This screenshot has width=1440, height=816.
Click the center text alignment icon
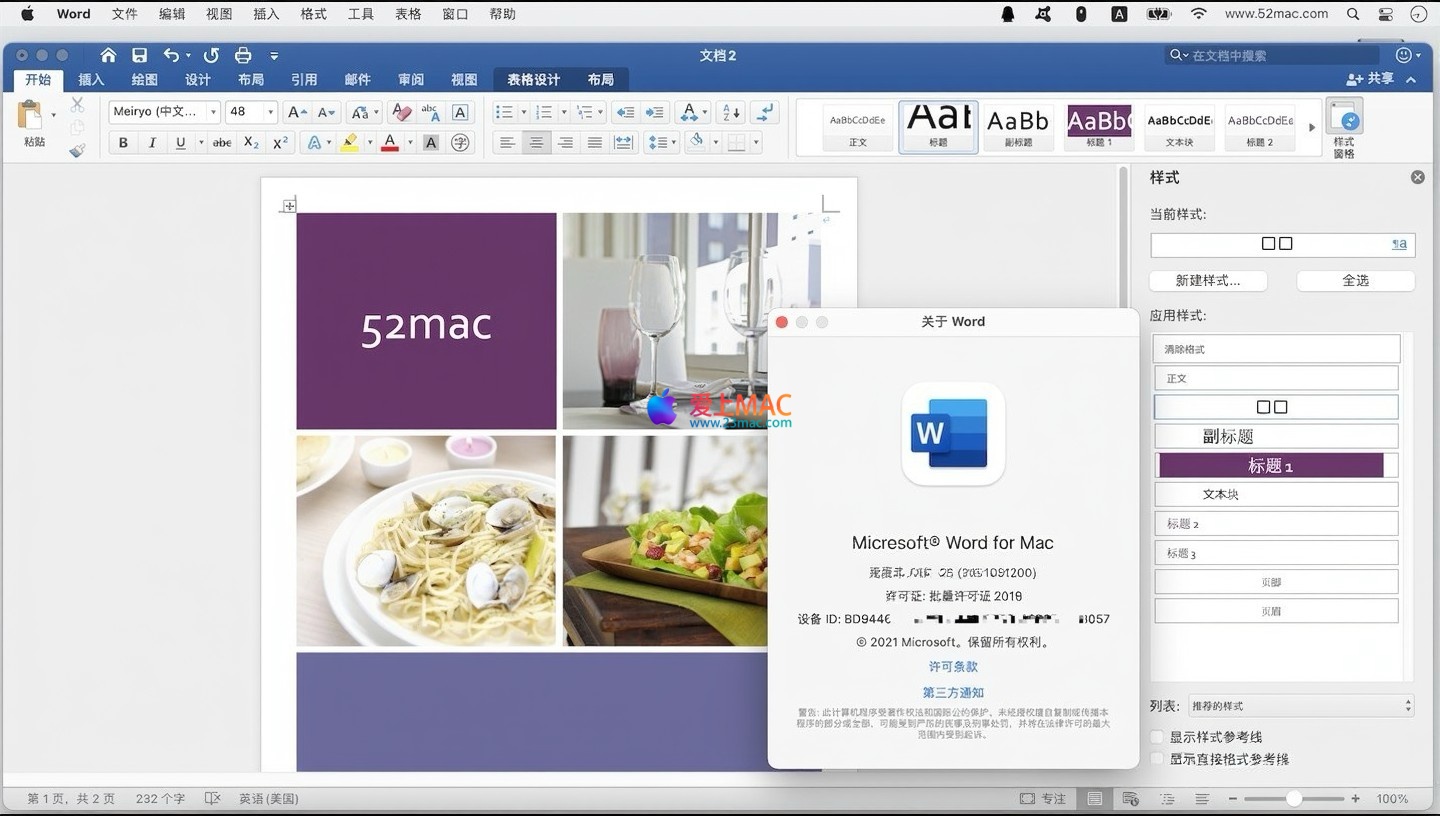[536, 143]
